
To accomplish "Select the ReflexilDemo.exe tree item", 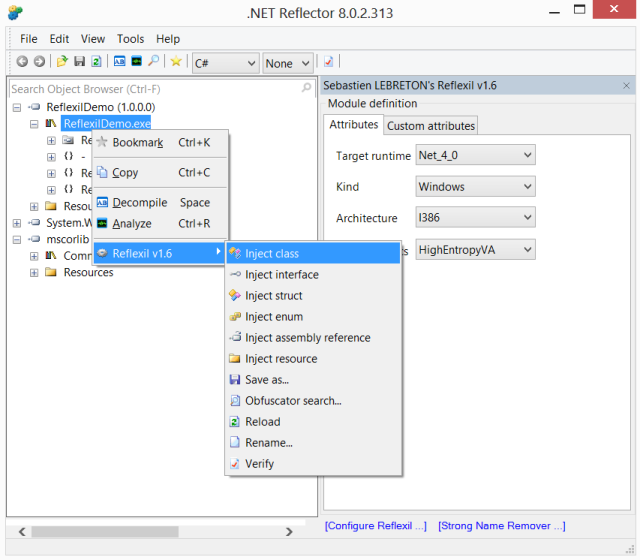I will coord(107,123).
